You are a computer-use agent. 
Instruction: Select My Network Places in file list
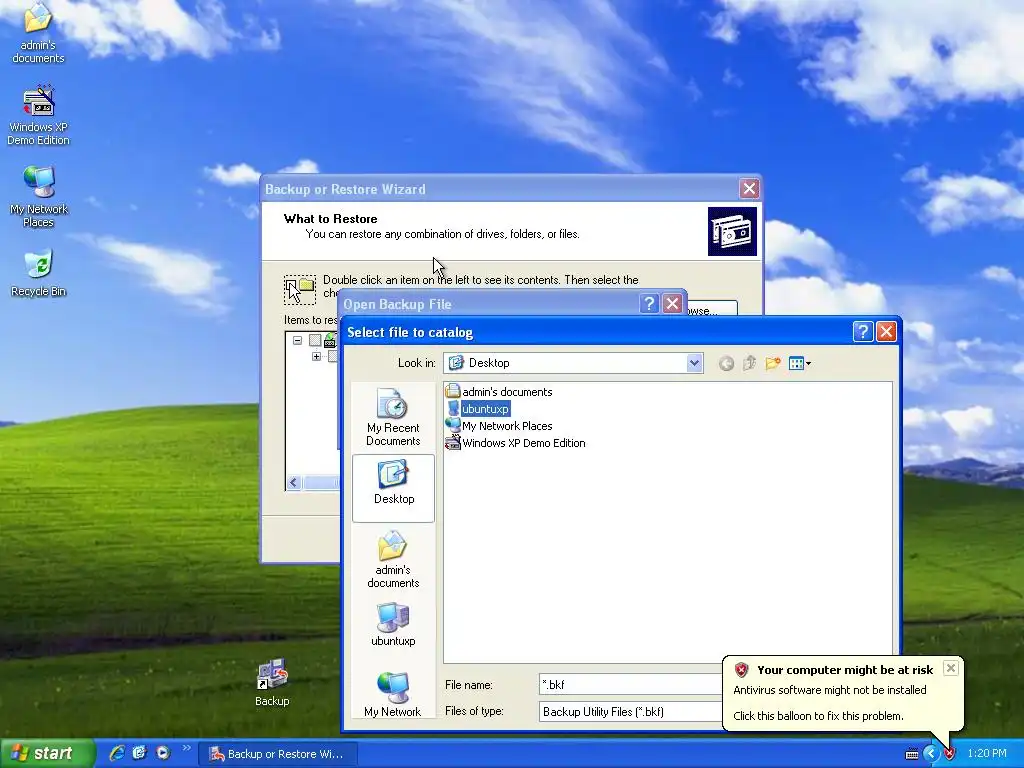point(499,426)
